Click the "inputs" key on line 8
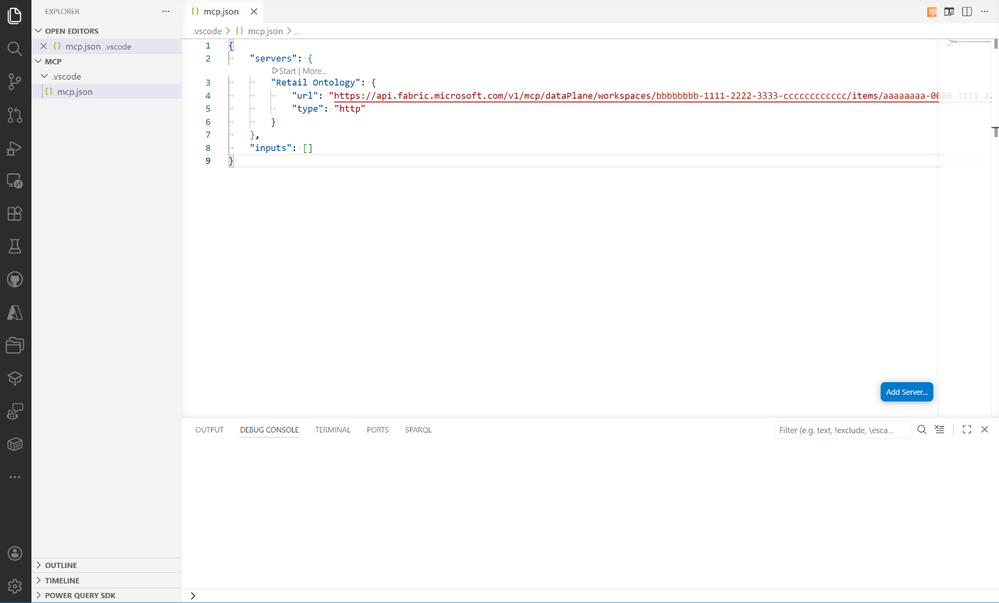The image size is (999, 603). pos(271,147)
